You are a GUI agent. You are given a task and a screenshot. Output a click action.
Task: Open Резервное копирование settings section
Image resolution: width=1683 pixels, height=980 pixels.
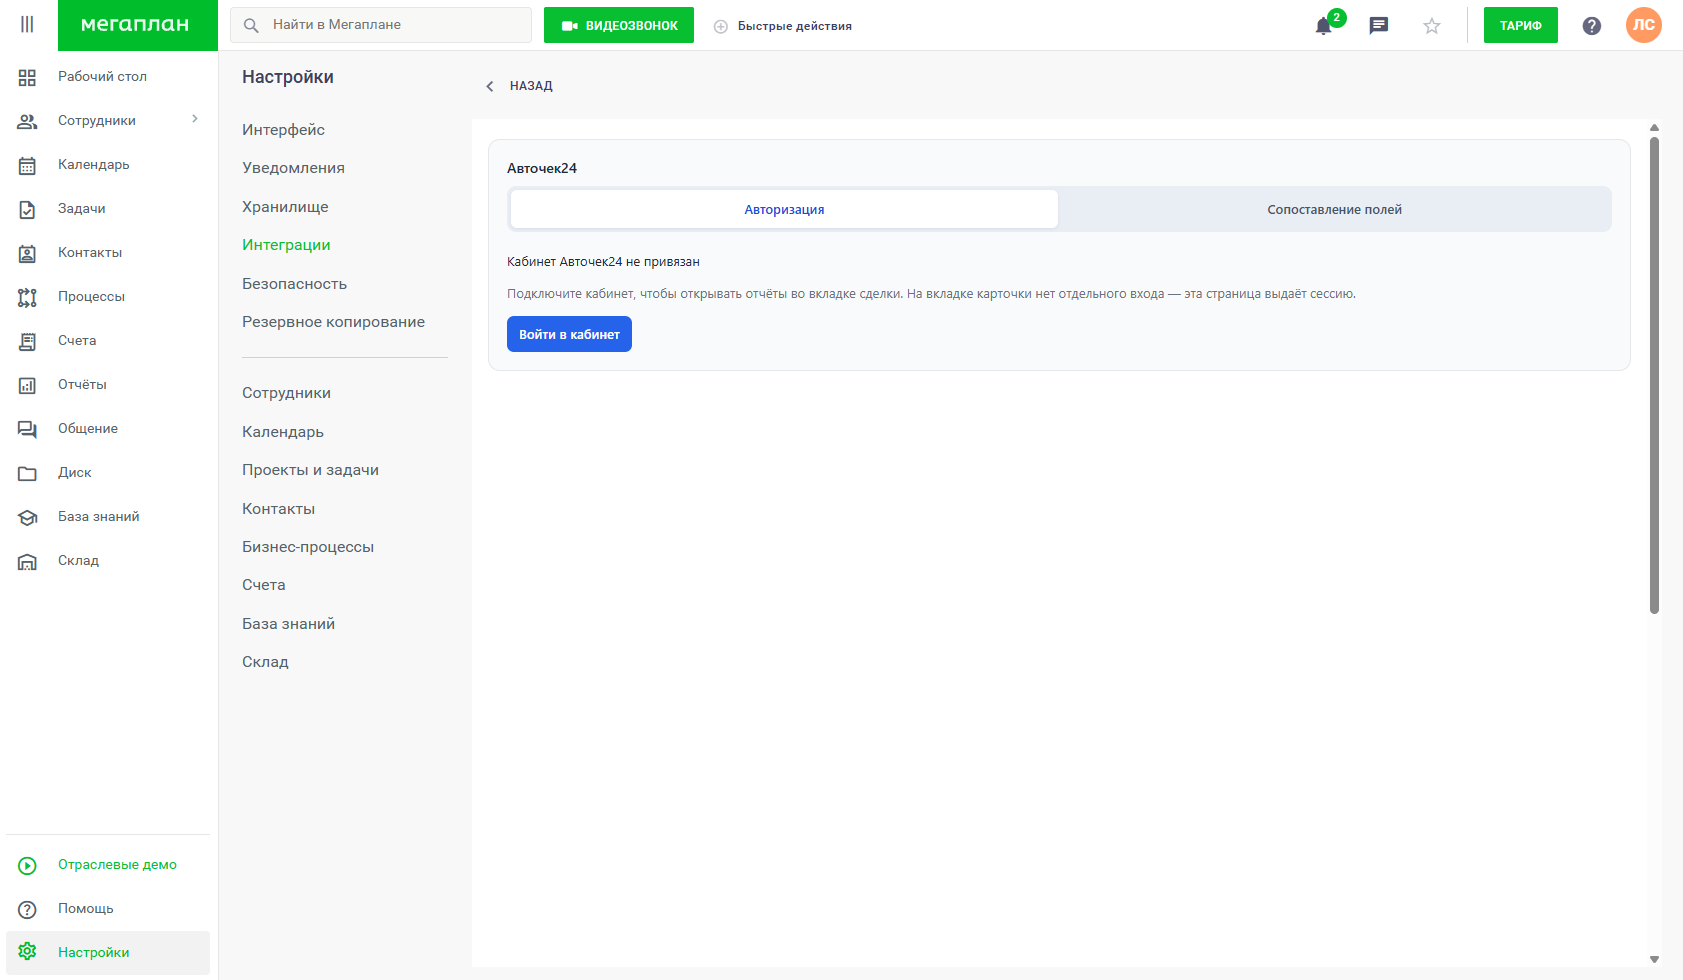pyautogui.click(x=333, y=322)
